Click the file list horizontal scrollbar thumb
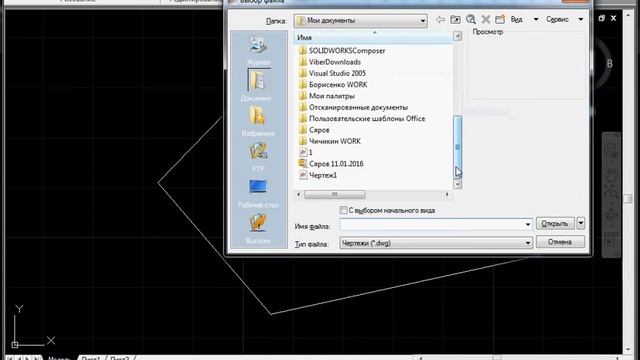This screenshot has width=640, height=360. 335,194
